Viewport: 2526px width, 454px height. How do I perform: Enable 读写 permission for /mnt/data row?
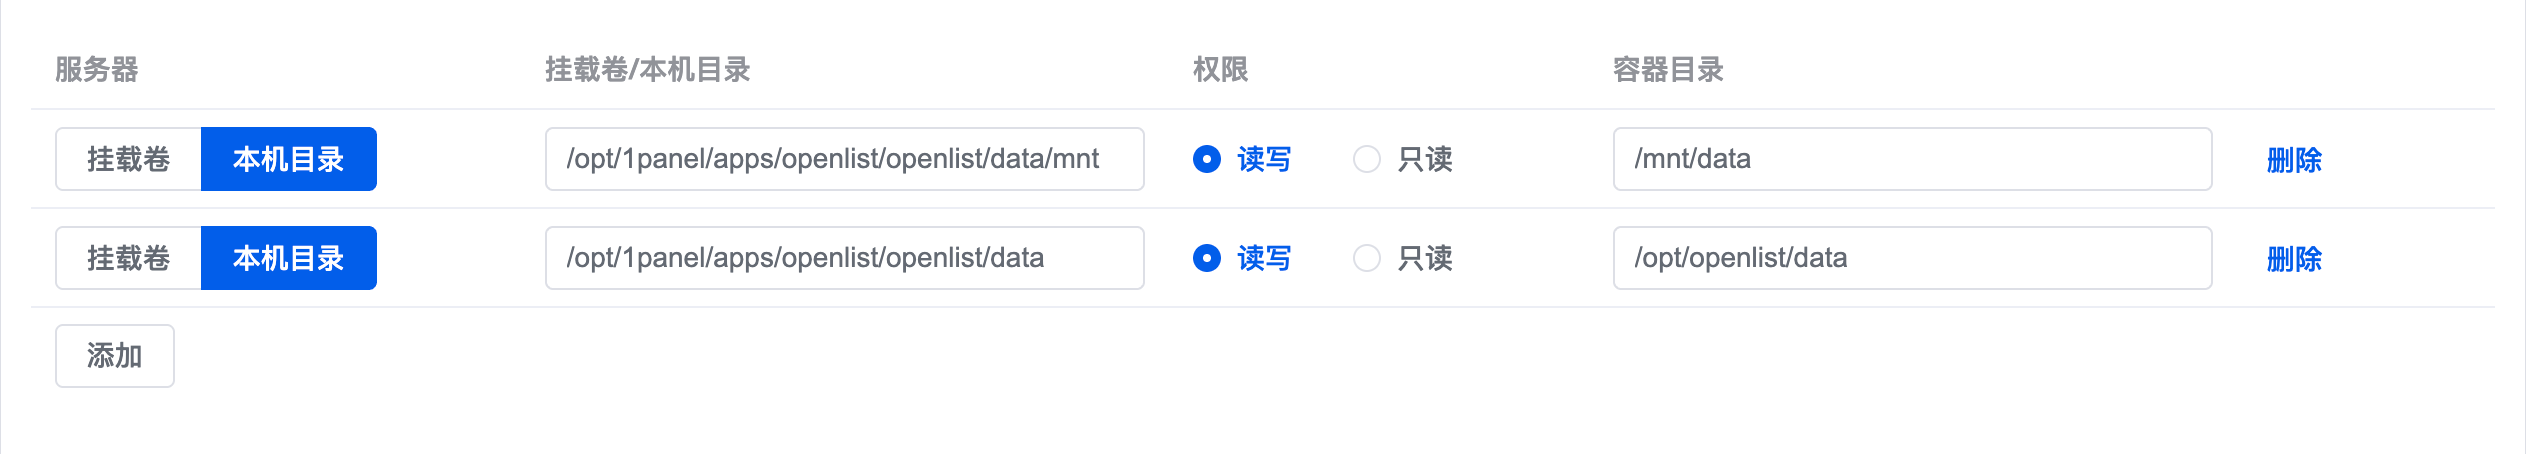point(1207,159)
